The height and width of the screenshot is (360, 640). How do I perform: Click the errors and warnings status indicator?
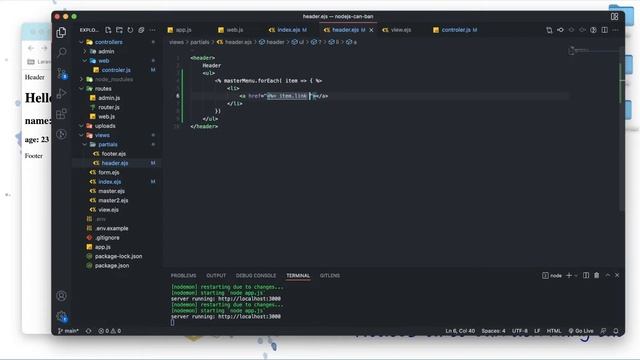[109, 331]
